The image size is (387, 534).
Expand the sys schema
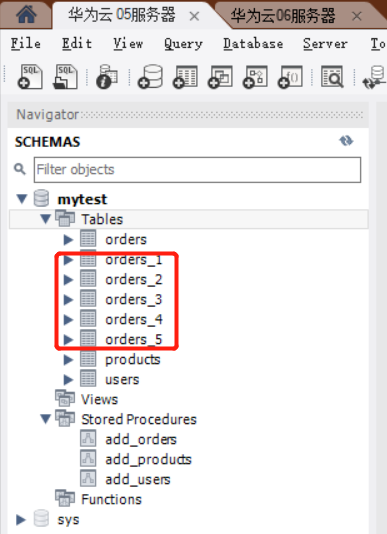tap(21, 519)
